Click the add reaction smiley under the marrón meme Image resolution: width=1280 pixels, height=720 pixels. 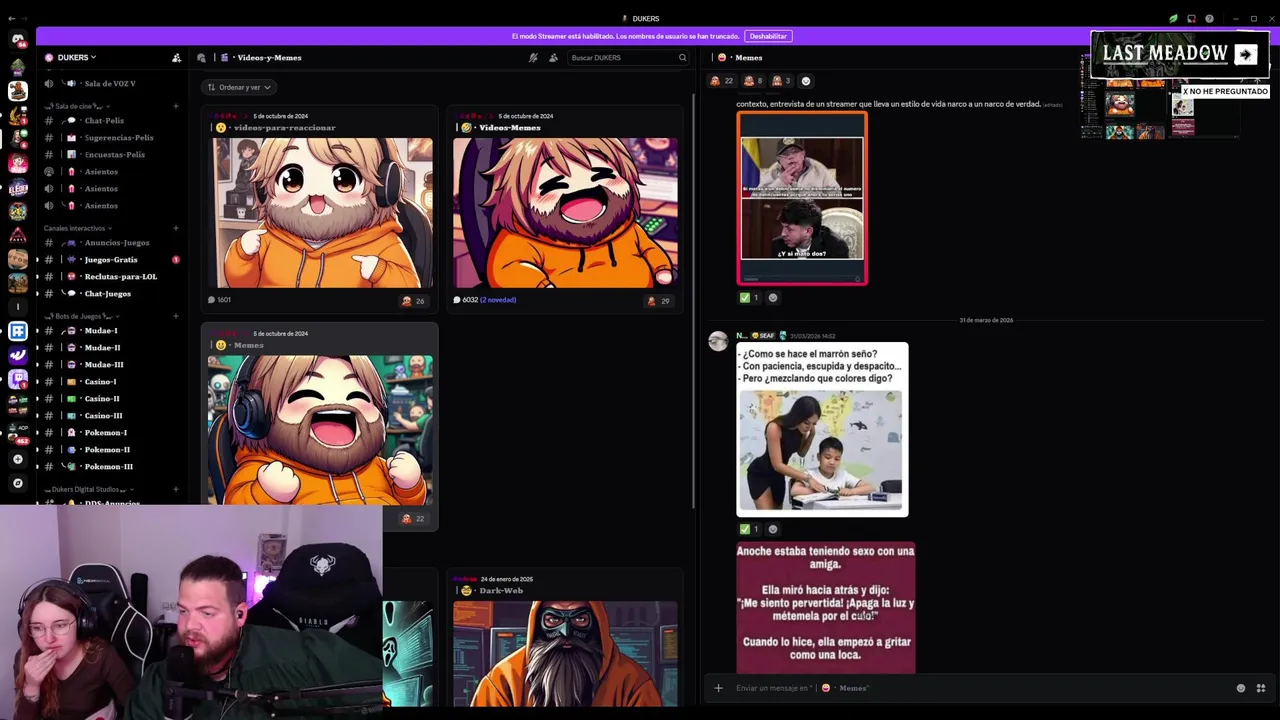[x=772, y=529]
